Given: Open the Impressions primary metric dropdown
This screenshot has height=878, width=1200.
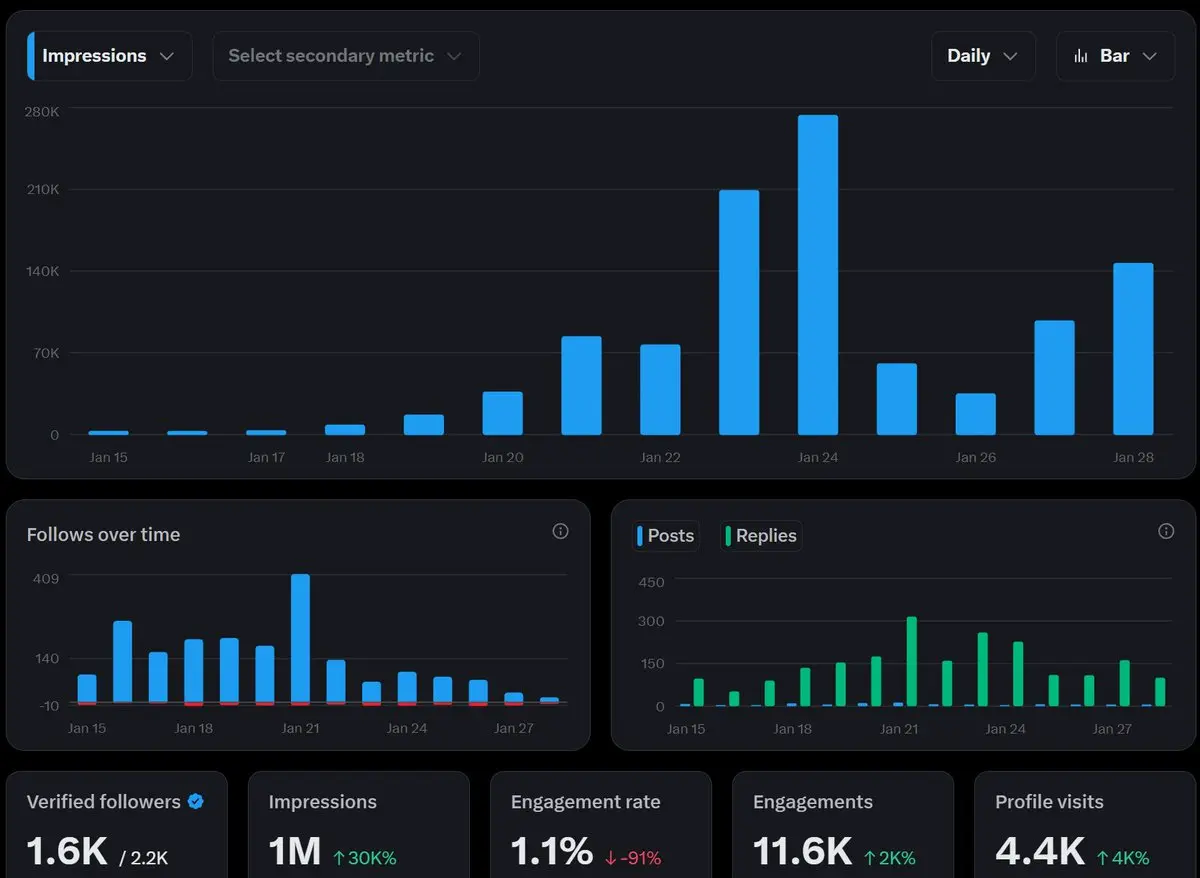Looking at the screenshot, I should point(109,56).
